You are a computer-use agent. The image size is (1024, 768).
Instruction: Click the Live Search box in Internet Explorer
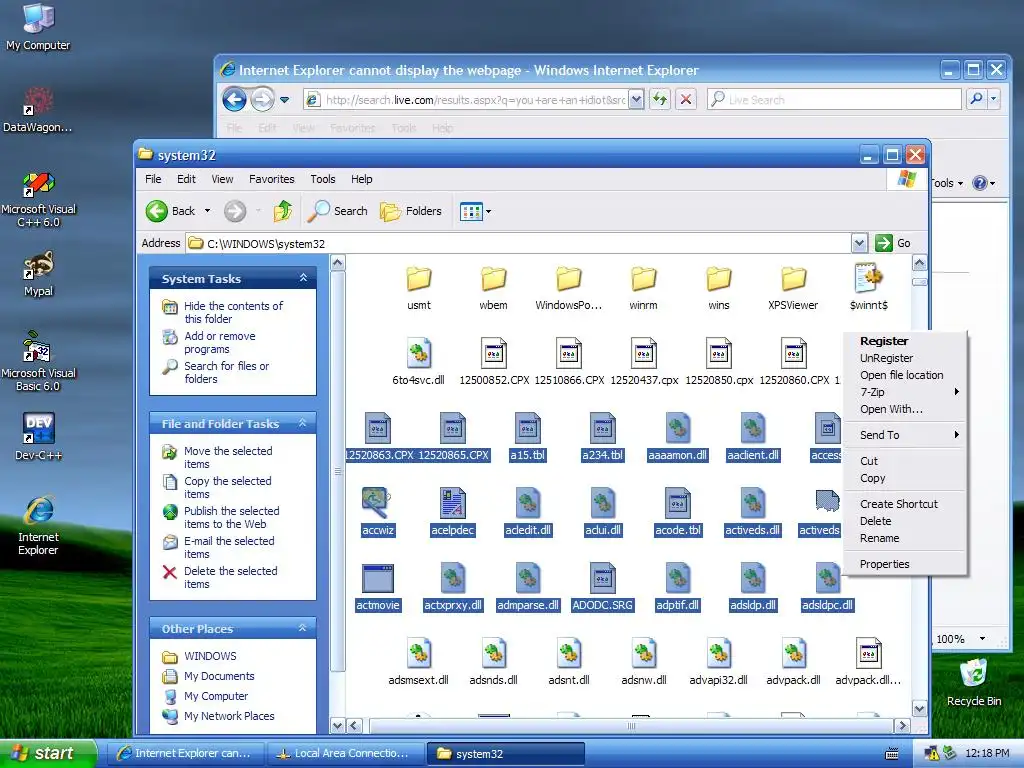point(834,99)
